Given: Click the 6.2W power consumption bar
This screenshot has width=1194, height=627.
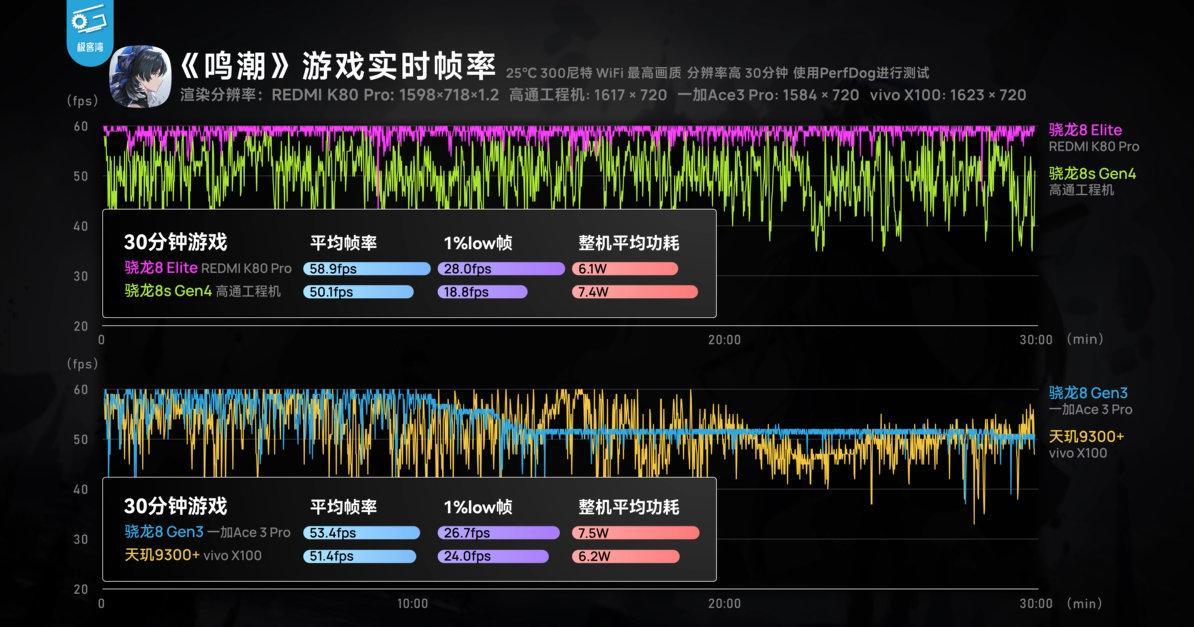Looking at the screenshot, I should click(625, 556).
